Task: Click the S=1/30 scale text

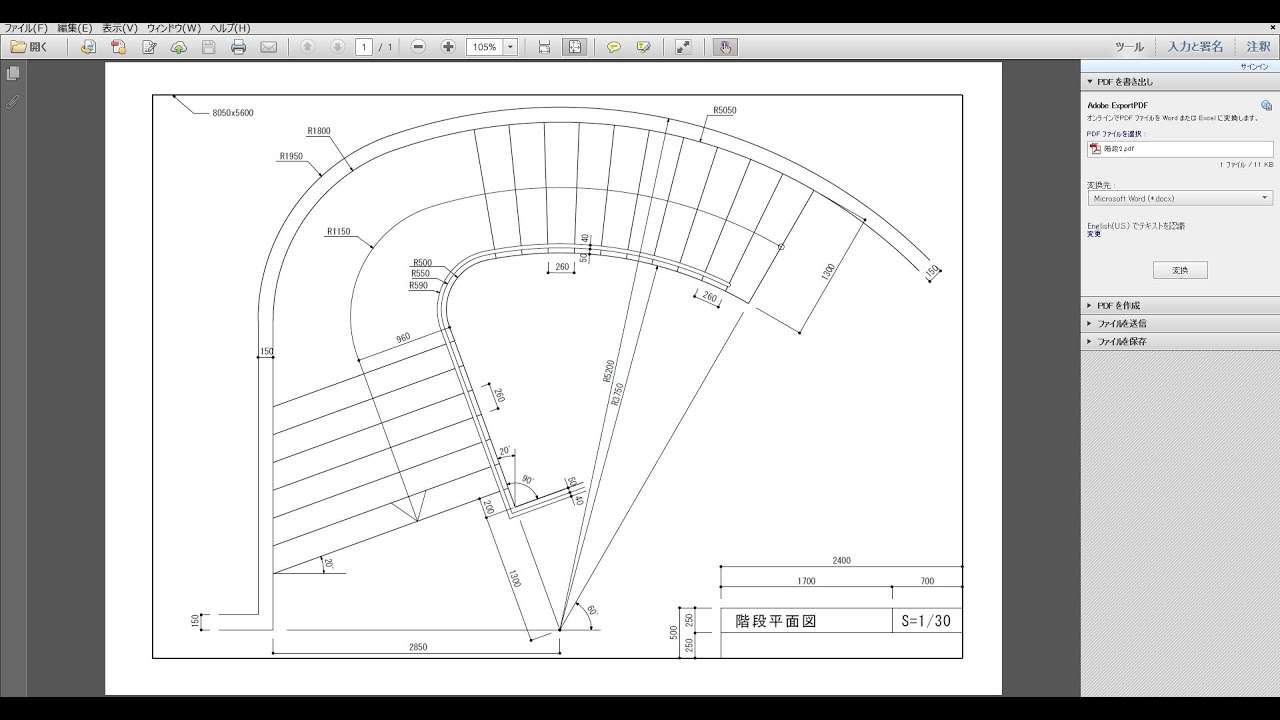Action: [926, 621]
